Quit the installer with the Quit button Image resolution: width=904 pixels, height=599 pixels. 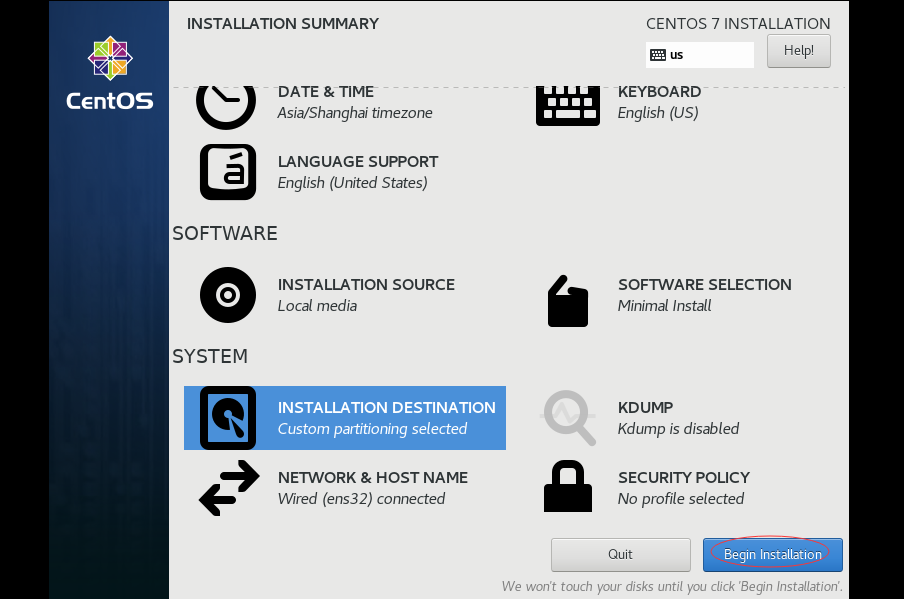tap(620, 555)
